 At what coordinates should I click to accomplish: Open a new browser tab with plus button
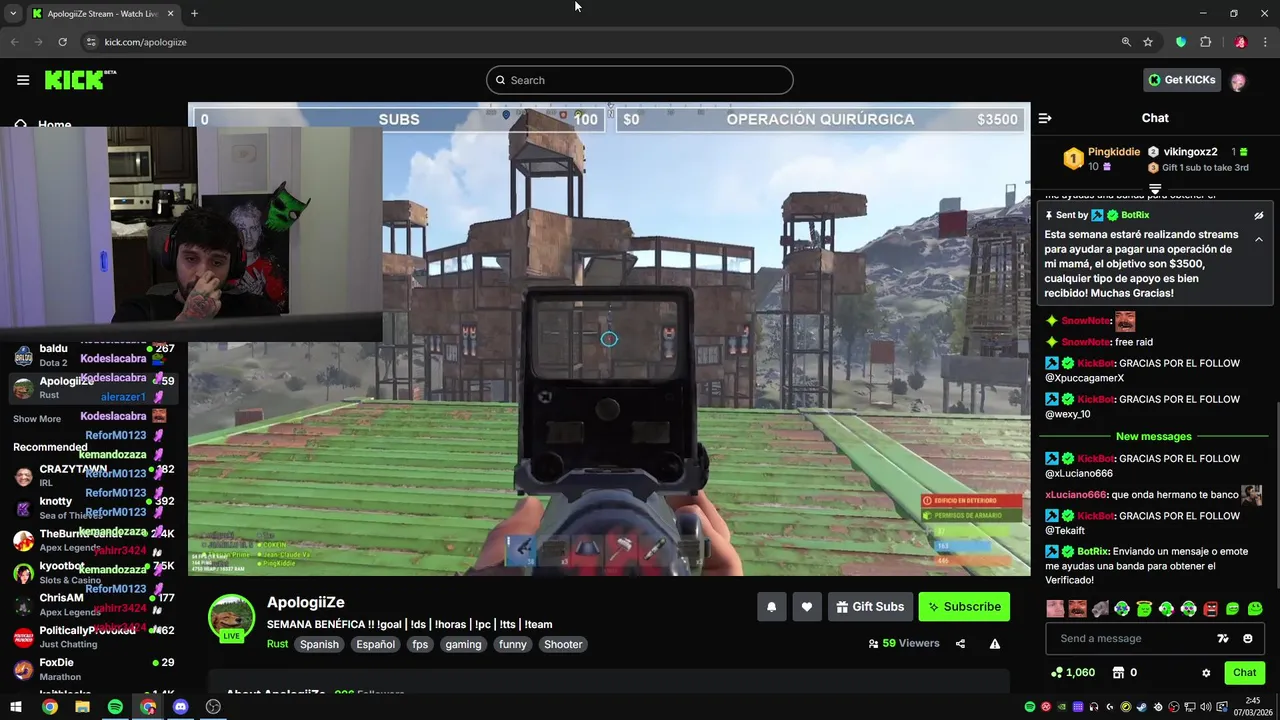pyautogui.click(x=194, y=14)
